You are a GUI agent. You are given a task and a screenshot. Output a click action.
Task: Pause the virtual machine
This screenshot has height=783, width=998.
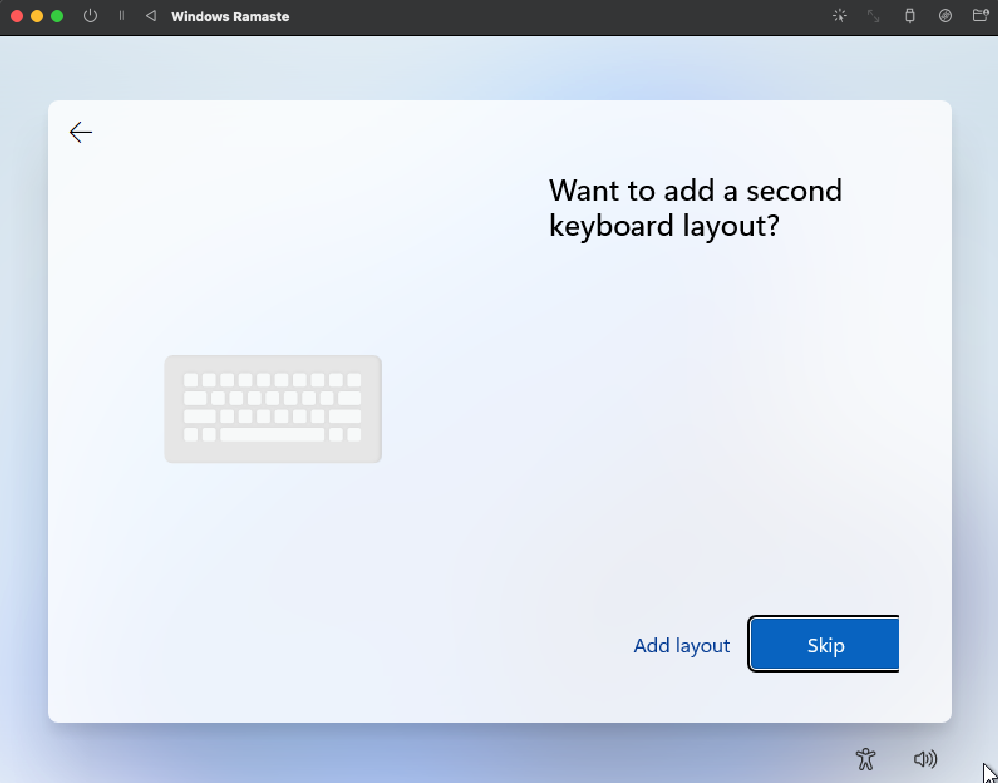(122, 16)
